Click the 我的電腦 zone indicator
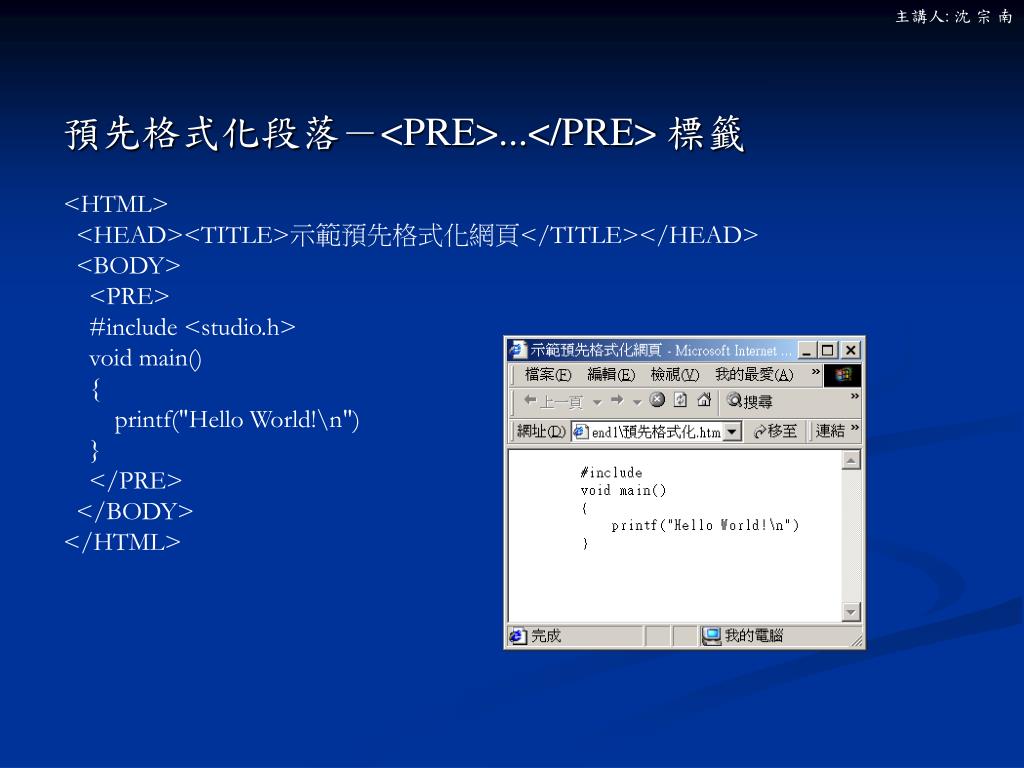The image size is (1024, 768). pyautogui.click(x=754, y=635)
